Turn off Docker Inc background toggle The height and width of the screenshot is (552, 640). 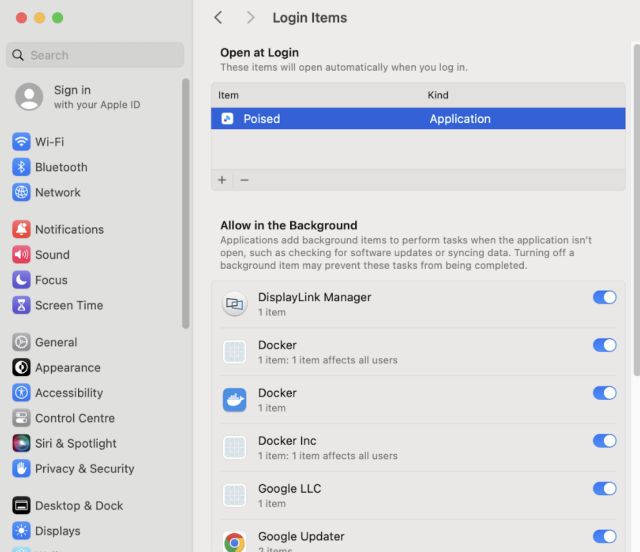point(604,441)
